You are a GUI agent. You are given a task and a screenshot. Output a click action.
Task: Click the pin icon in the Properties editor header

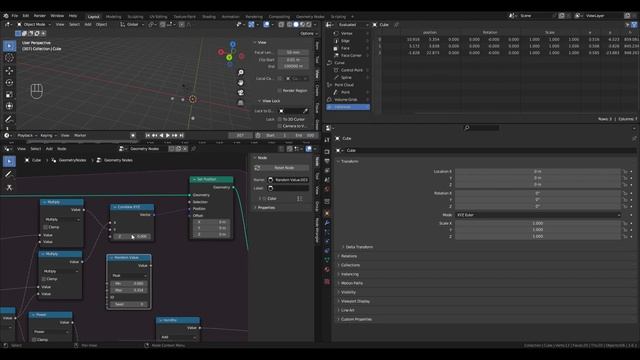634,138
